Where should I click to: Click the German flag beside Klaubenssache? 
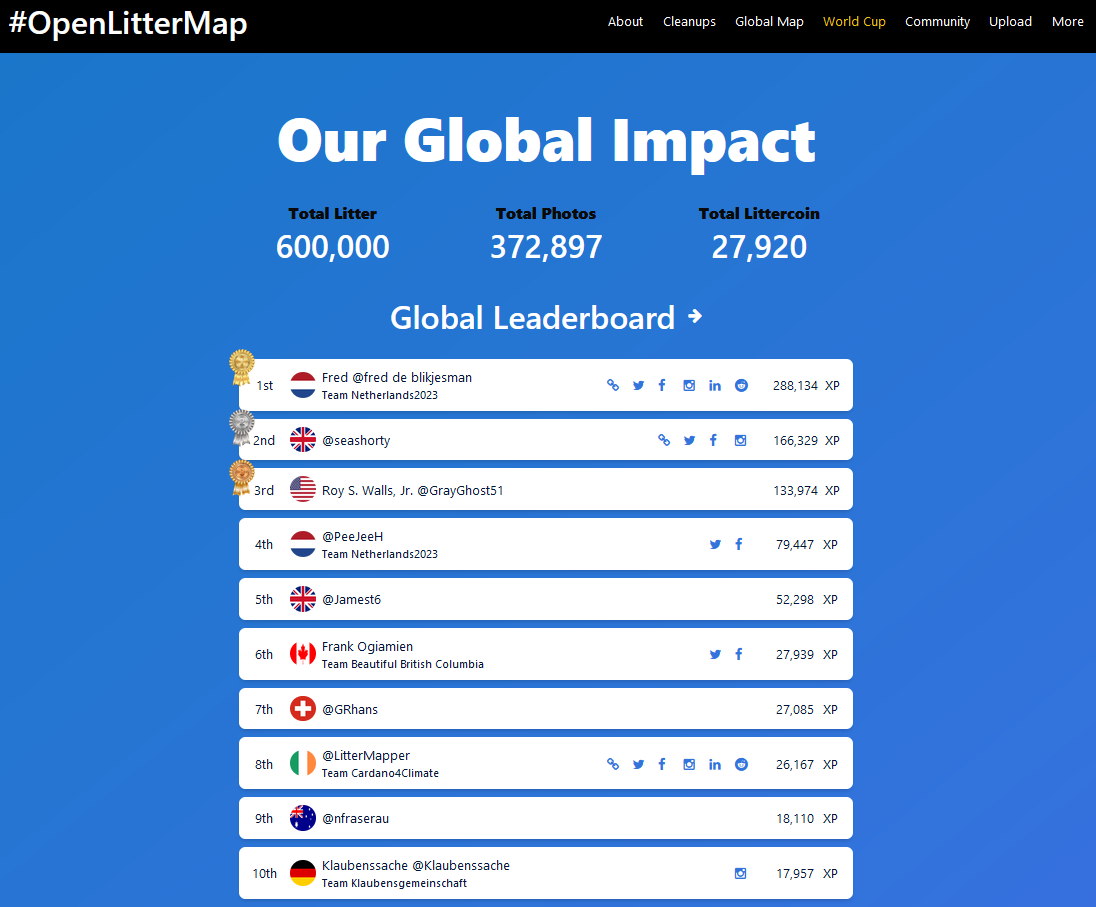pos(303,873)
